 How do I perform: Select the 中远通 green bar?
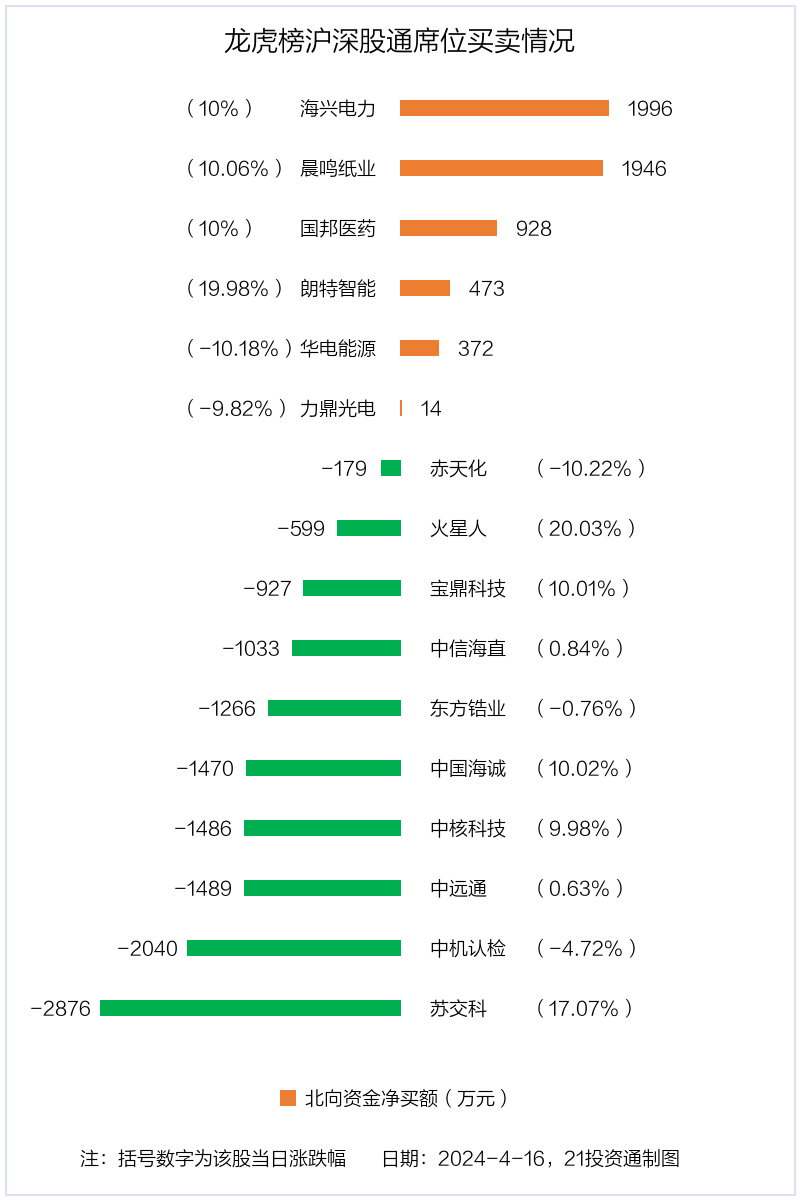pos(322,888)
